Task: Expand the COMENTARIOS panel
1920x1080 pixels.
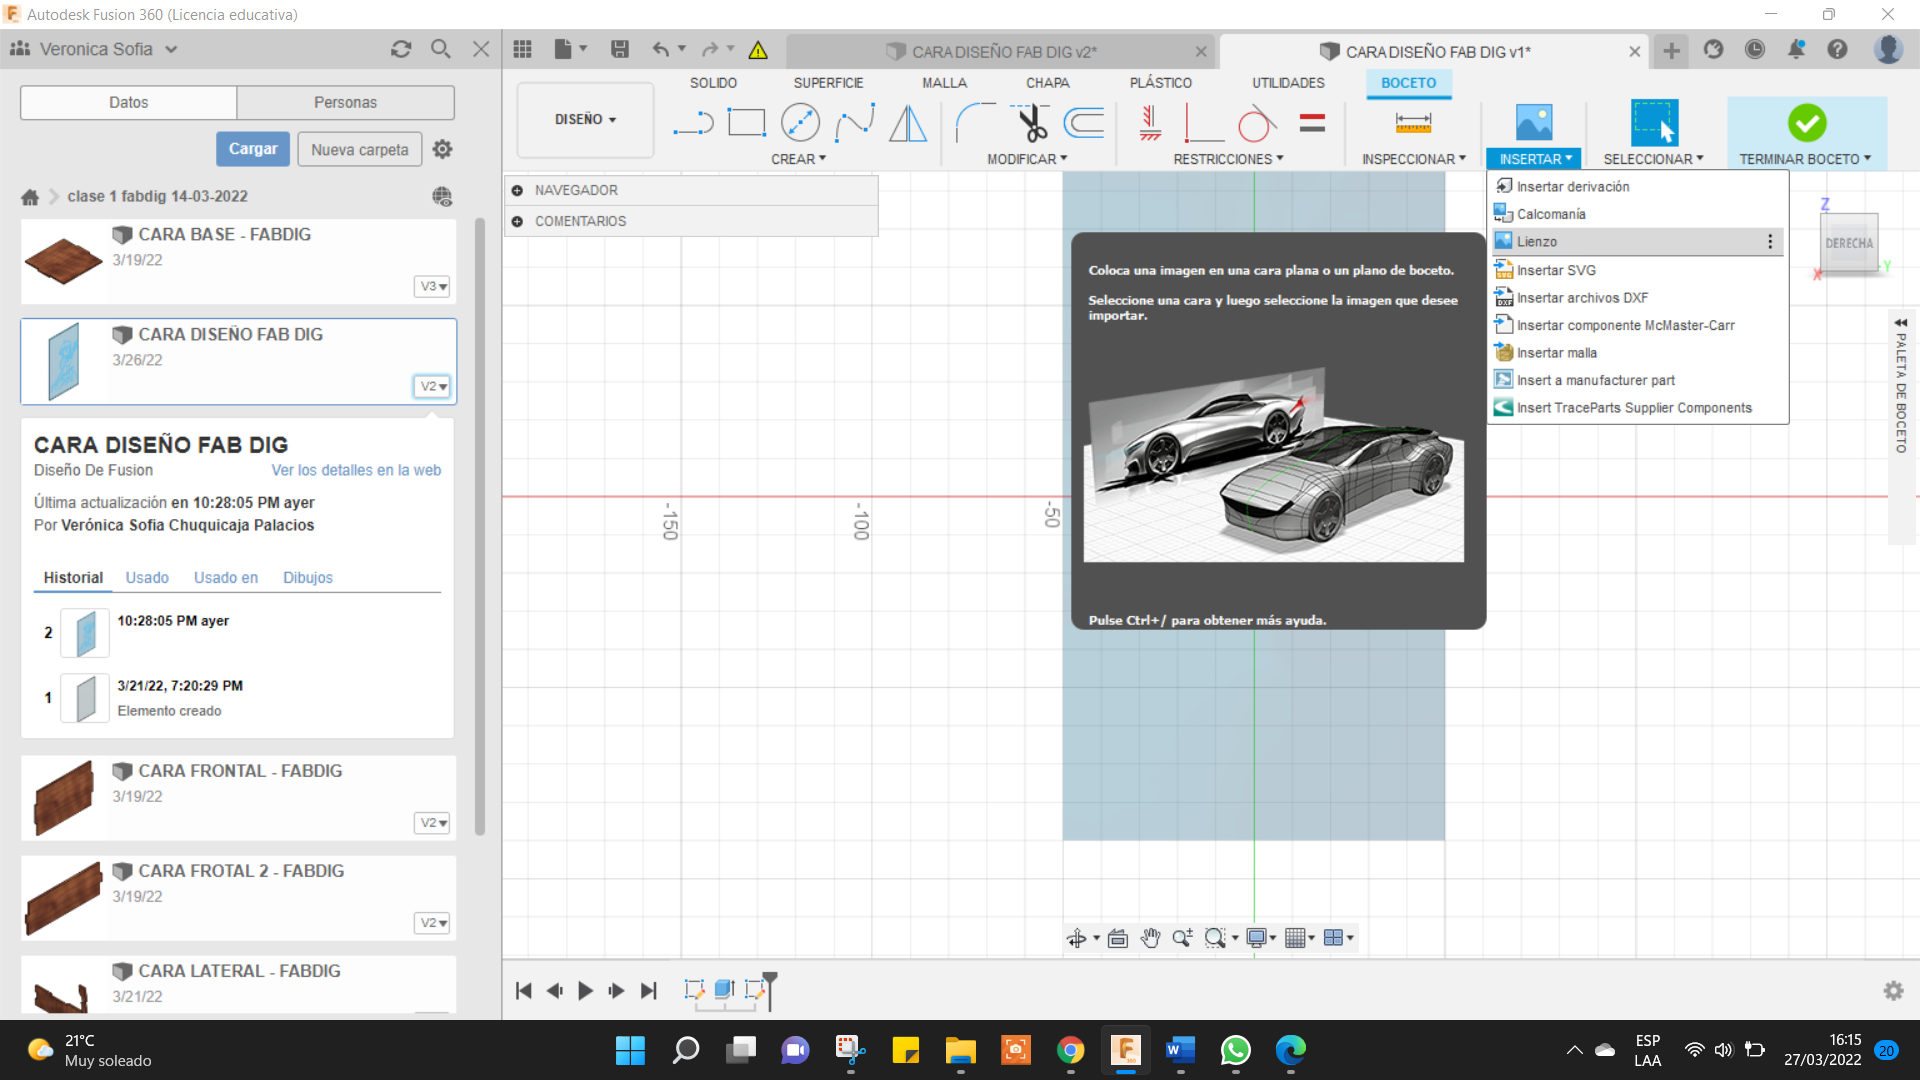Action: click(517, 221)
